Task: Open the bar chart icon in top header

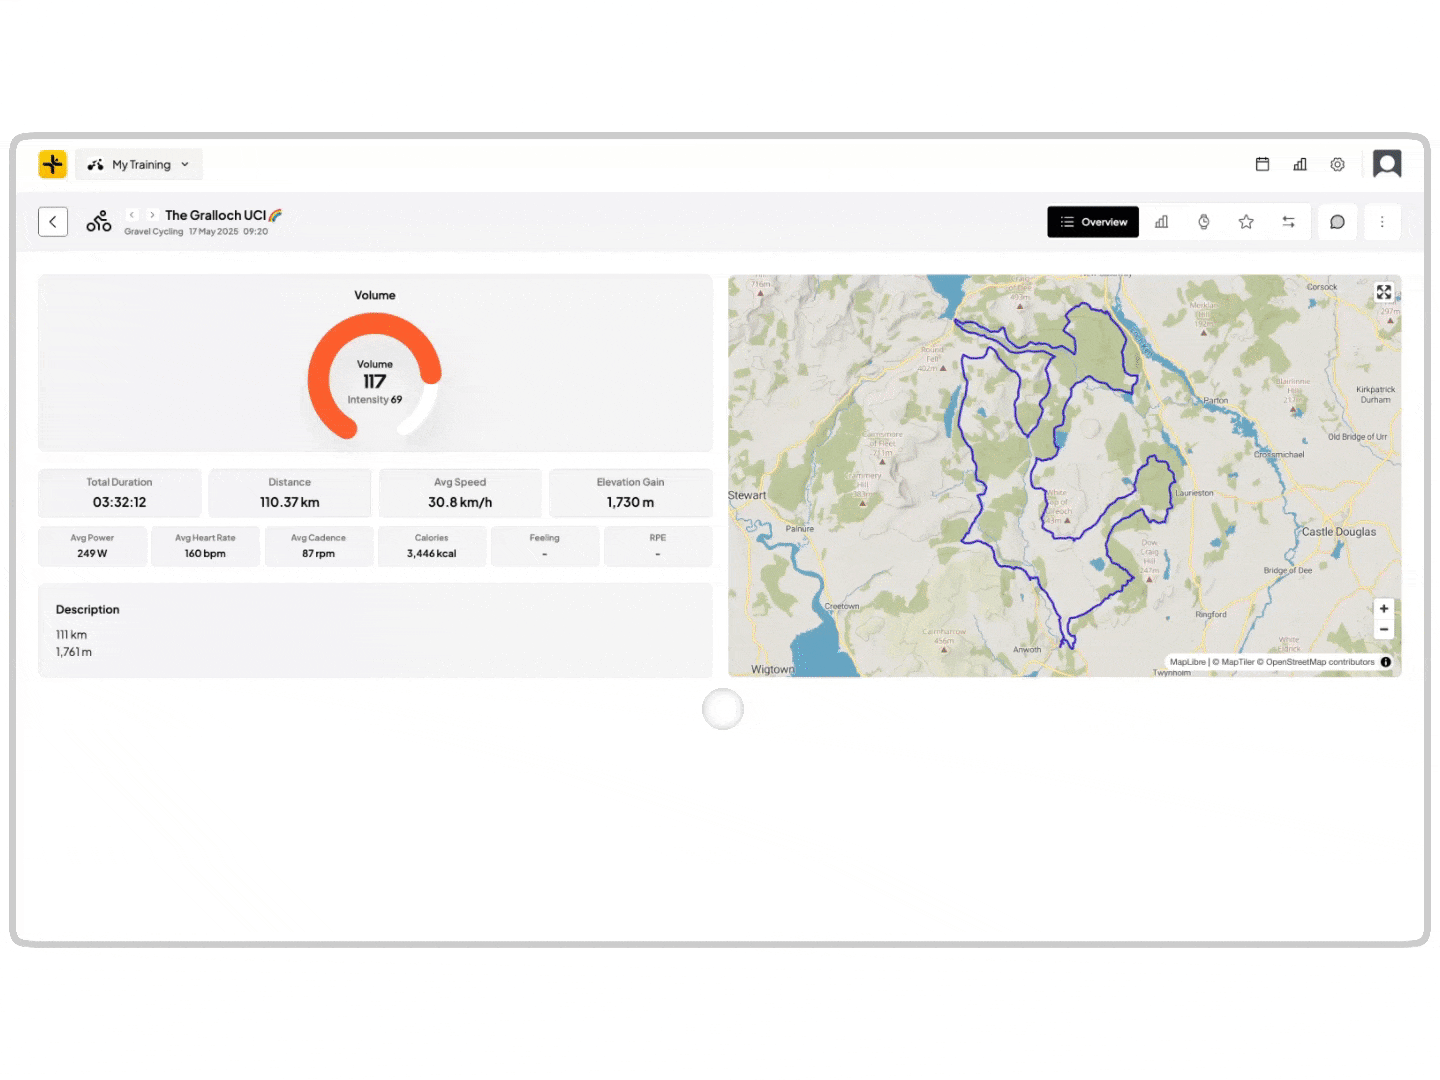Action: pyautogui.click(x=1300, y=164)
